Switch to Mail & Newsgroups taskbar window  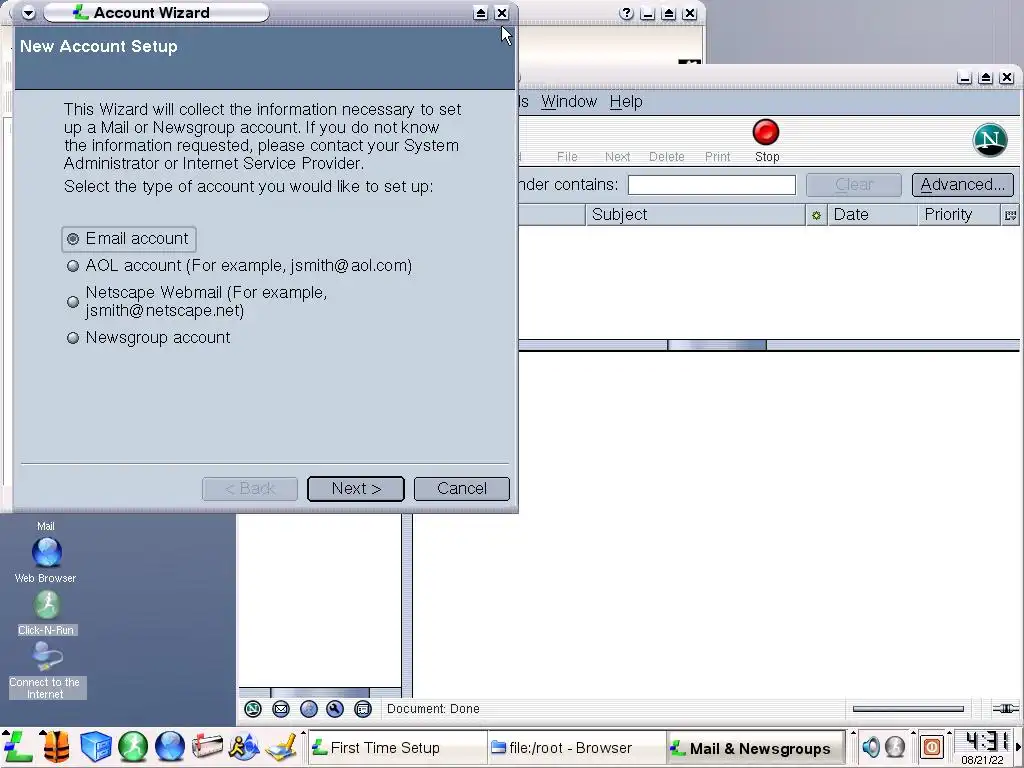755,748
